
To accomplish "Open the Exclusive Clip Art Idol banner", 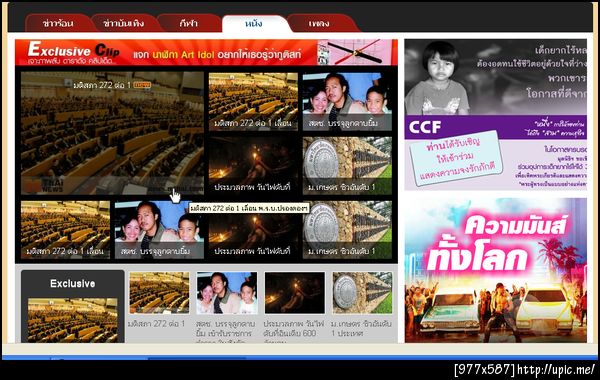I will [x=206, y=52].
